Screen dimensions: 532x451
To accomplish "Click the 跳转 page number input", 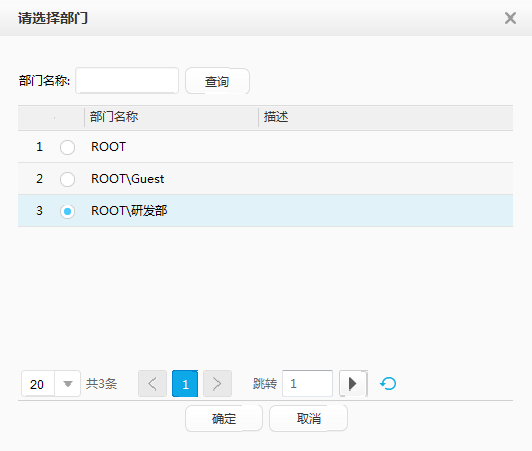I will pos(307,383).
